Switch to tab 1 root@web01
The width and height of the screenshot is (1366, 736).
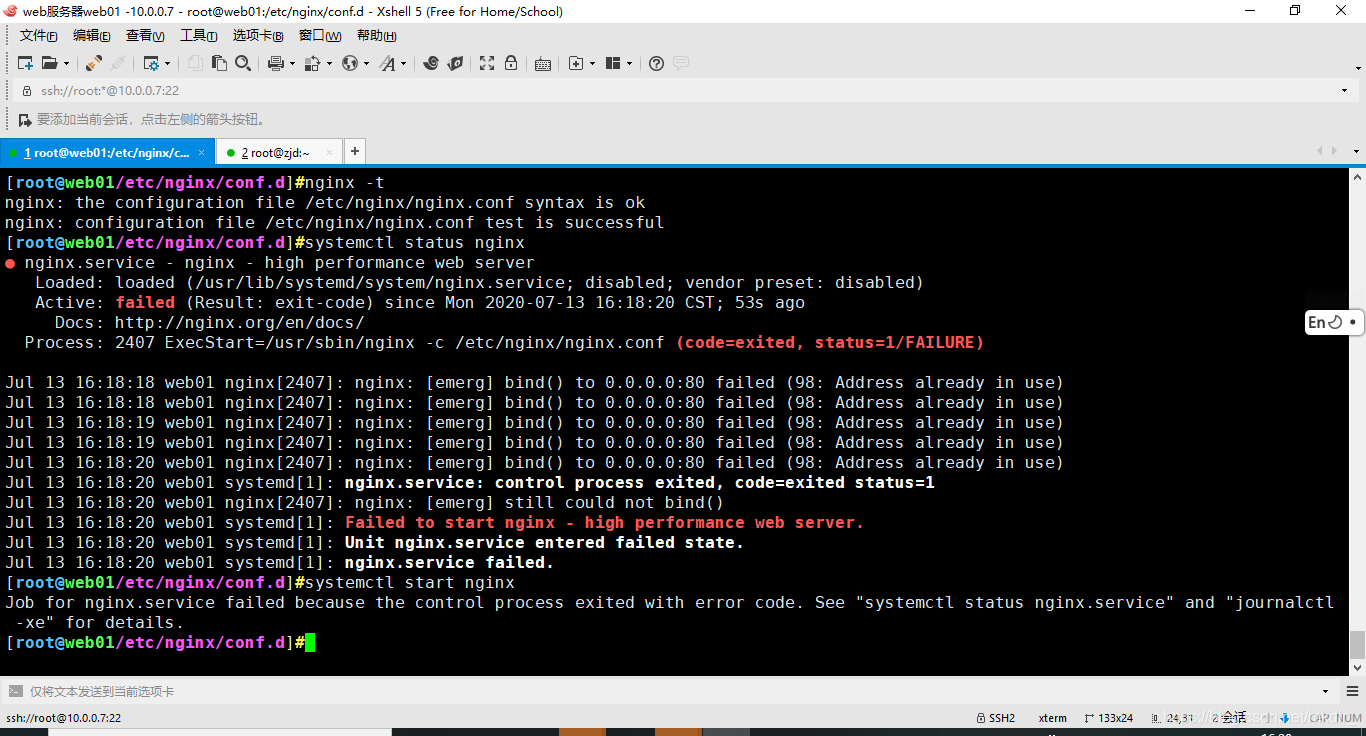tap(106, 152)
